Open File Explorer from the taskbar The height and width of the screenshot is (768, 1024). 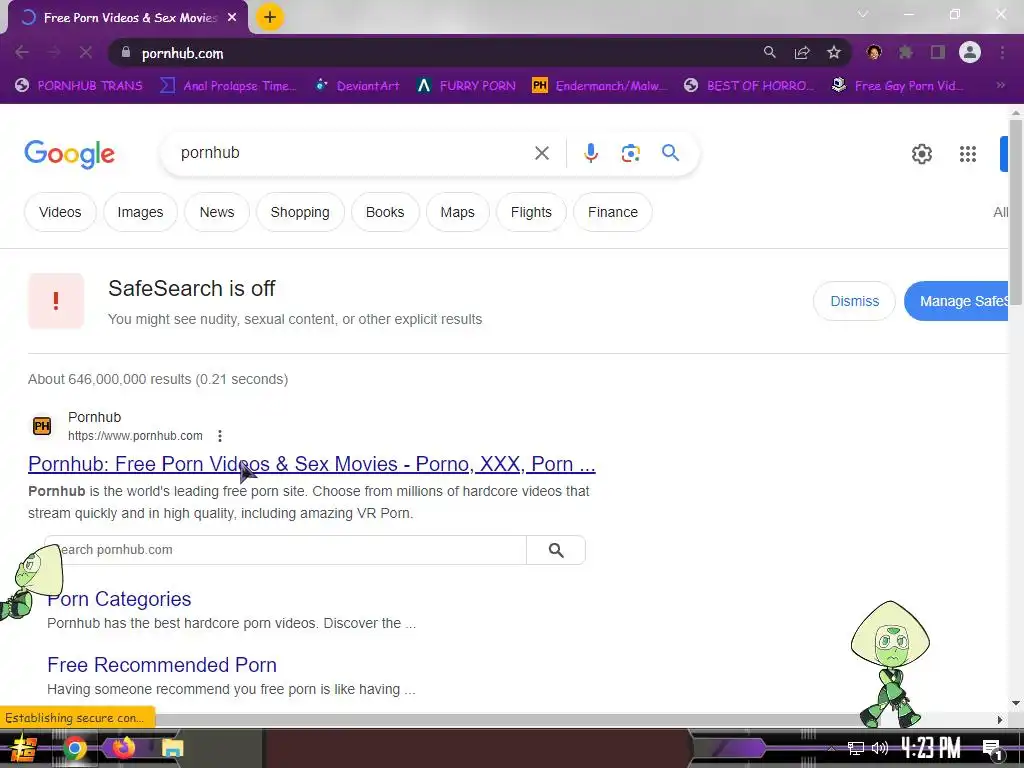[x=172, y=748]
